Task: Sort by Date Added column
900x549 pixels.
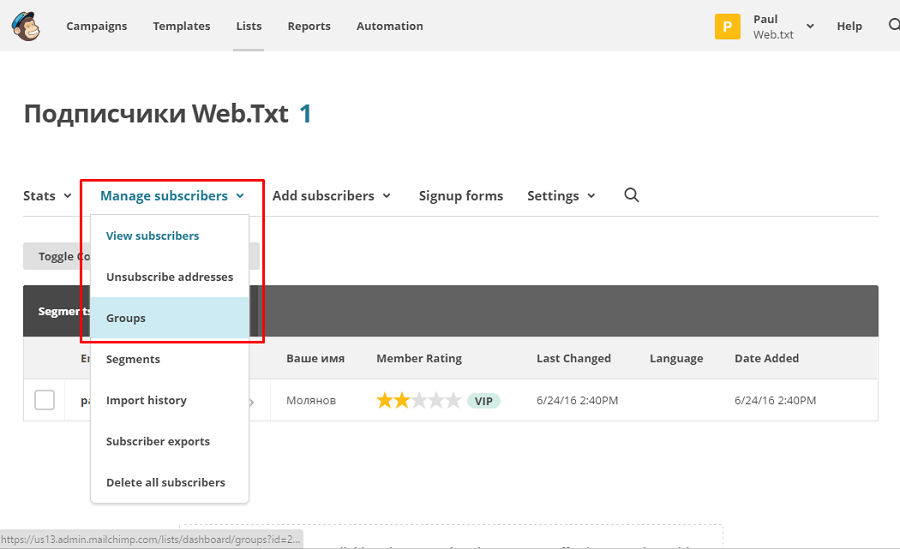Action: pos(766,358)
